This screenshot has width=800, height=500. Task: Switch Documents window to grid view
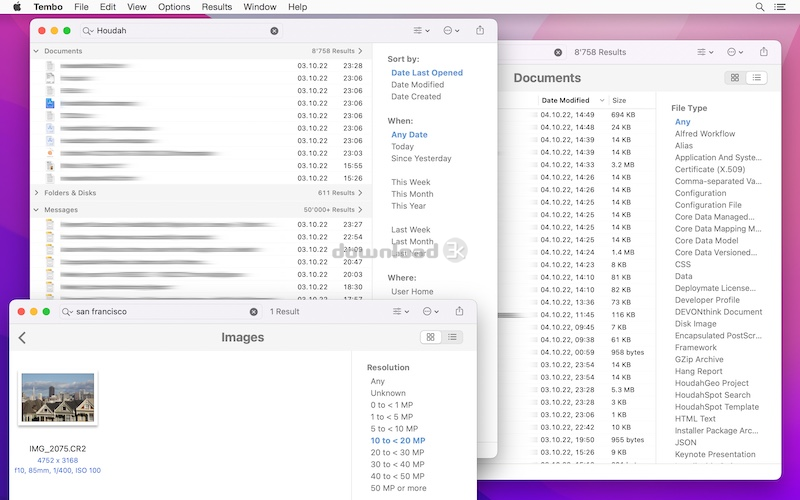(735, 78)
